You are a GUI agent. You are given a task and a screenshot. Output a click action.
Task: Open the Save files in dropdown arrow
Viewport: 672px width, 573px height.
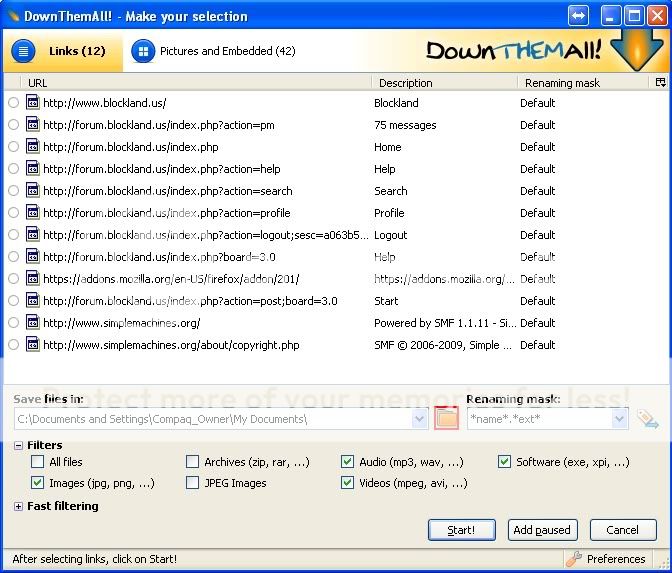[420, 419]
